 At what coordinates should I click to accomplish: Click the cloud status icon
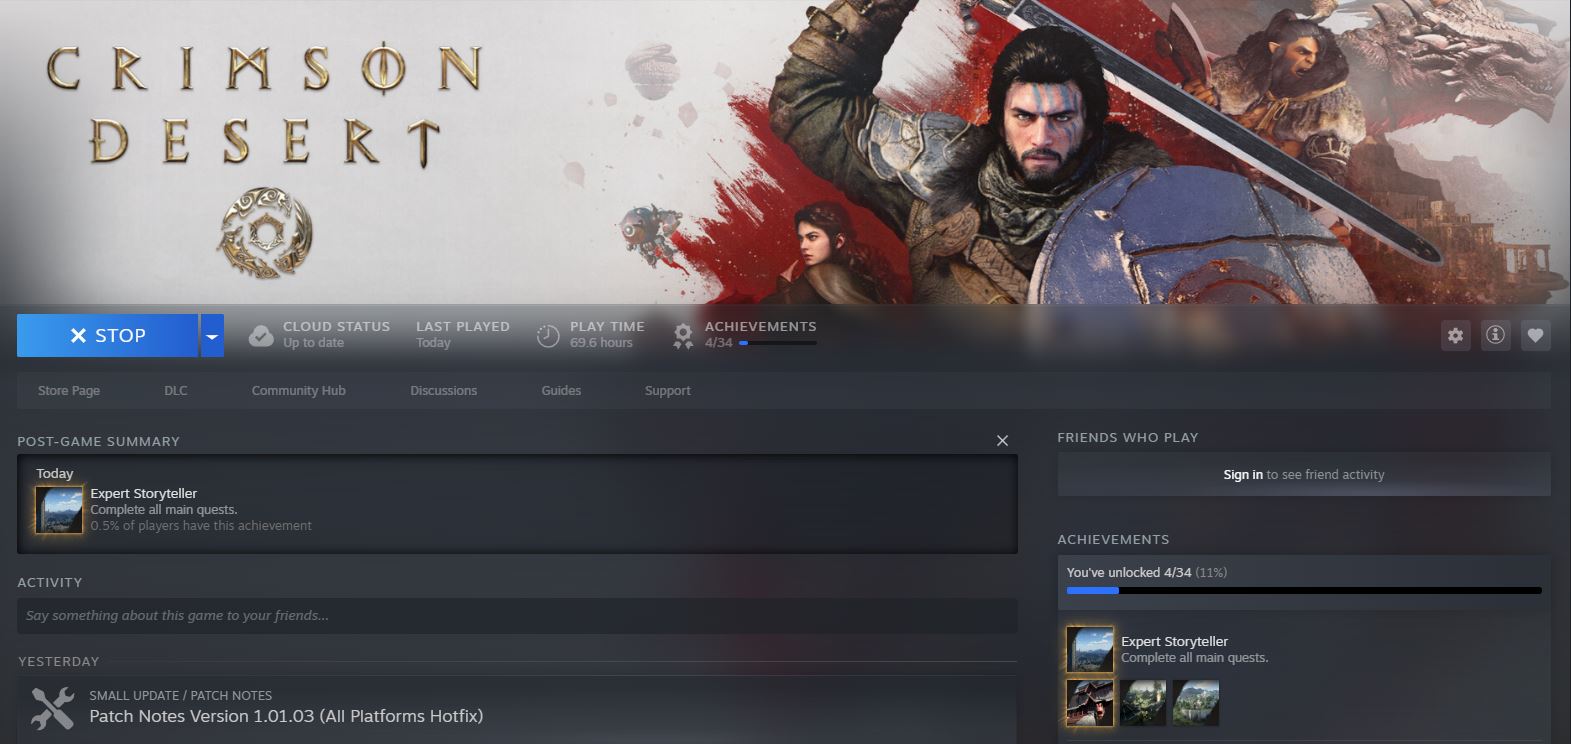261,335
